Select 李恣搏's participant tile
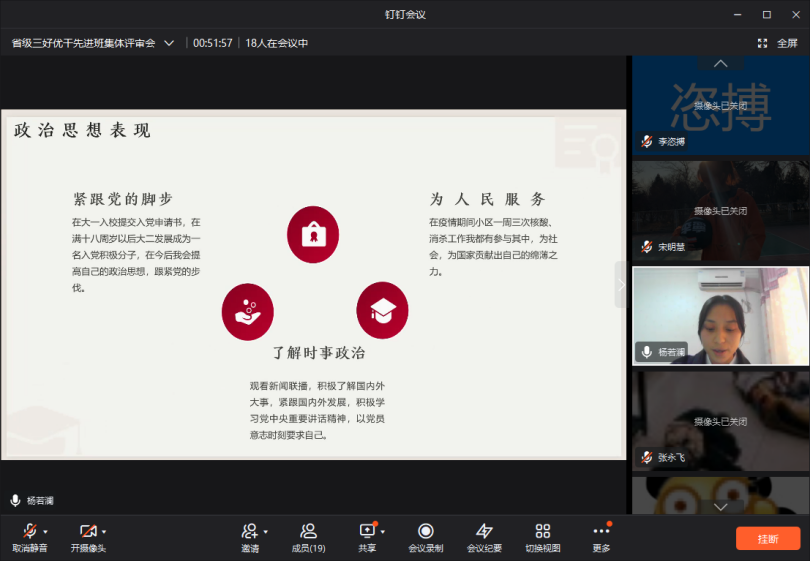Viewport: 810px width, 561px height. (720, 106)
